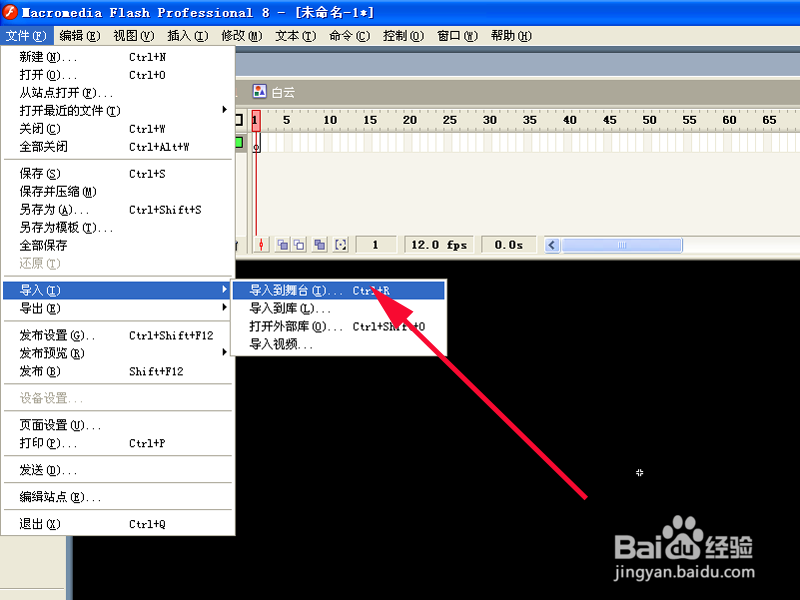Open the 文件(F) menu
800x600 pixels.
(26, 36)
